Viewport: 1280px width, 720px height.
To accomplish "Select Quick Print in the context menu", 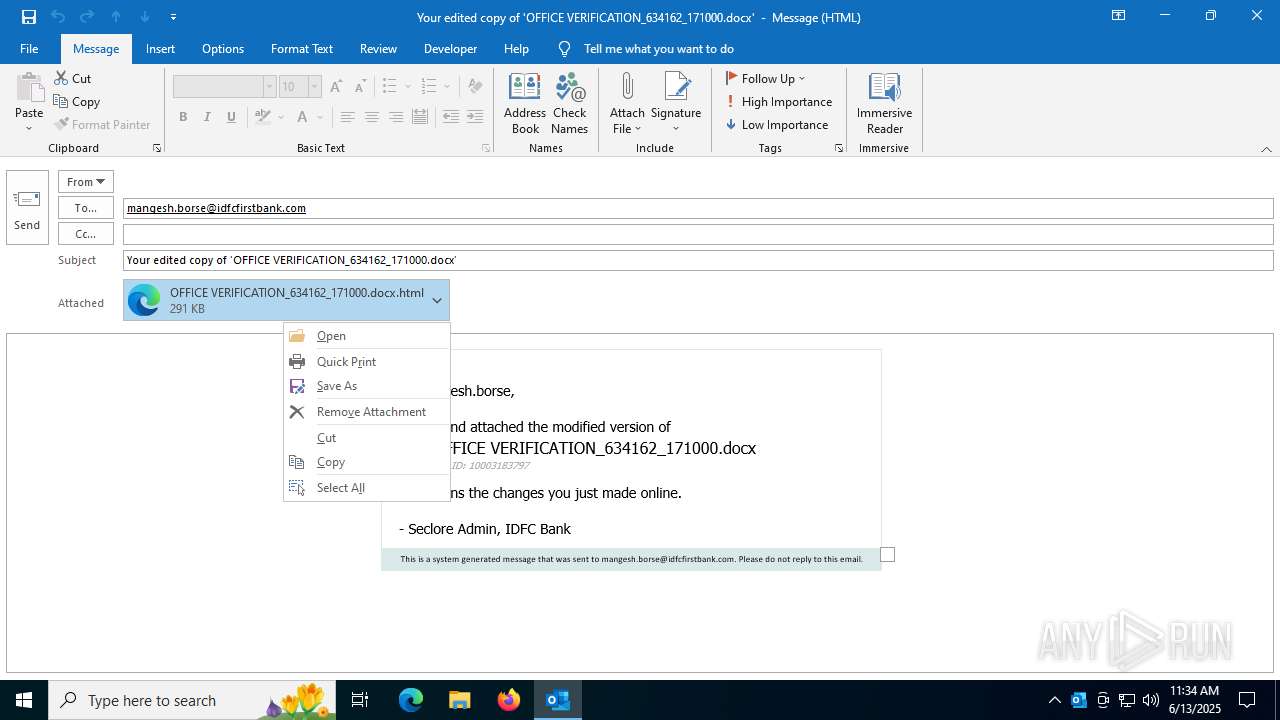I will coord(367,361).
